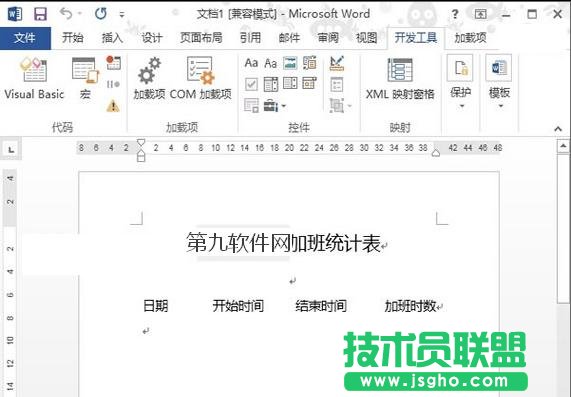This screenshot has height=397, width=571.
Task: Expand the 保护 protect menu
Action: click(x=460, y=82)
